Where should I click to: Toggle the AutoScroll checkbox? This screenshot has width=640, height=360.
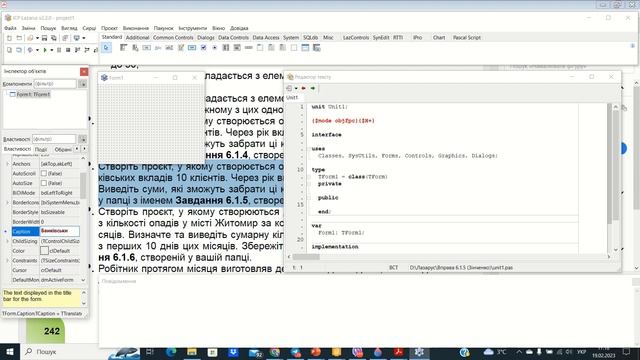click(x=44, y=173)
